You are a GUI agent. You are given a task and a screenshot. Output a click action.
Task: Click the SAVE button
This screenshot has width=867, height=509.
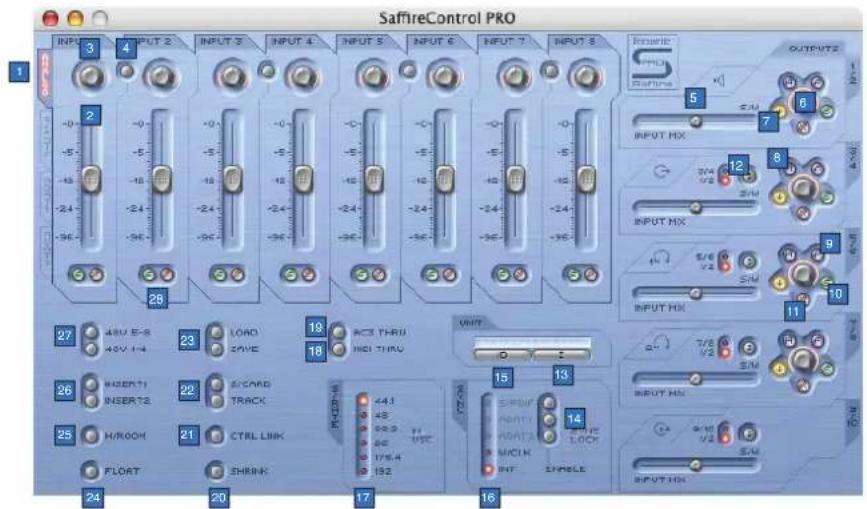point(216,349)
